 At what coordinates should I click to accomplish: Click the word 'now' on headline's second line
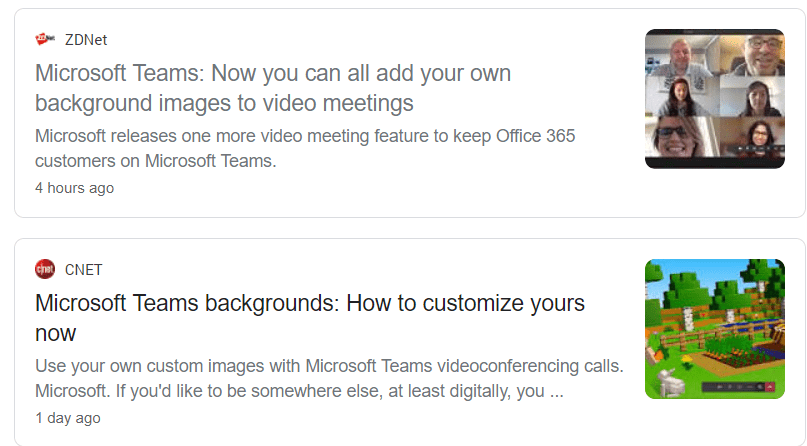(55, 333)
